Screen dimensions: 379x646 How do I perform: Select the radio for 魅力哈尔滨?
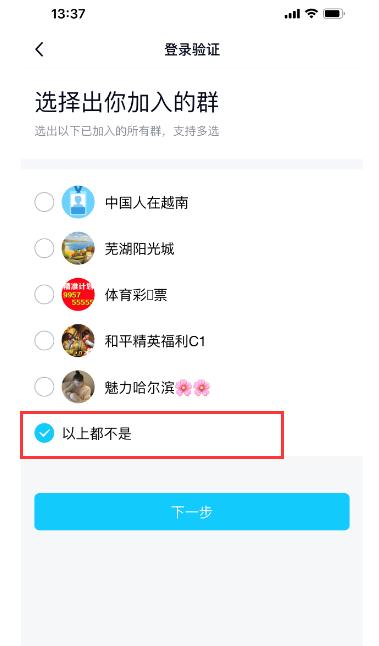(44, 386)
